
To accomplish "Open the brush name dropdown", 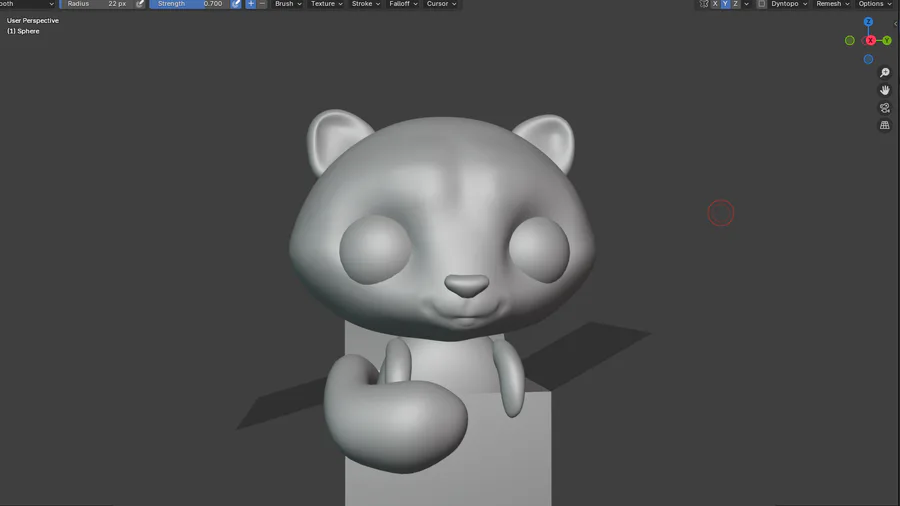I will click(x=27, y=4).
